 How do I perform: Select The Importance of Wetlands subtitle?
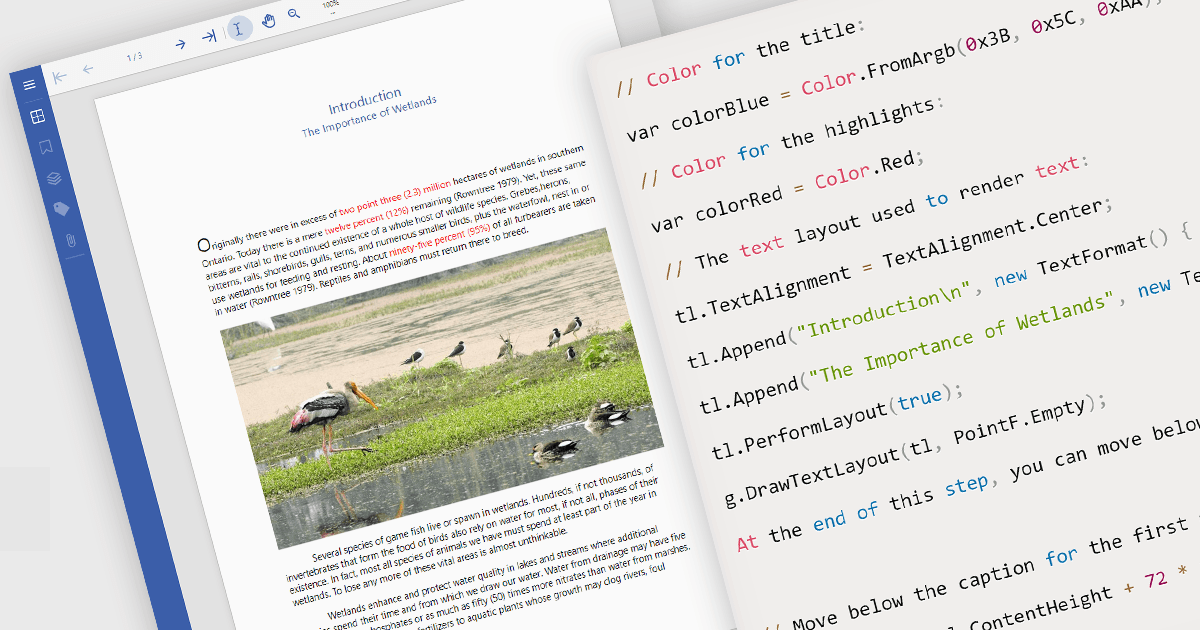coord(369,116)
